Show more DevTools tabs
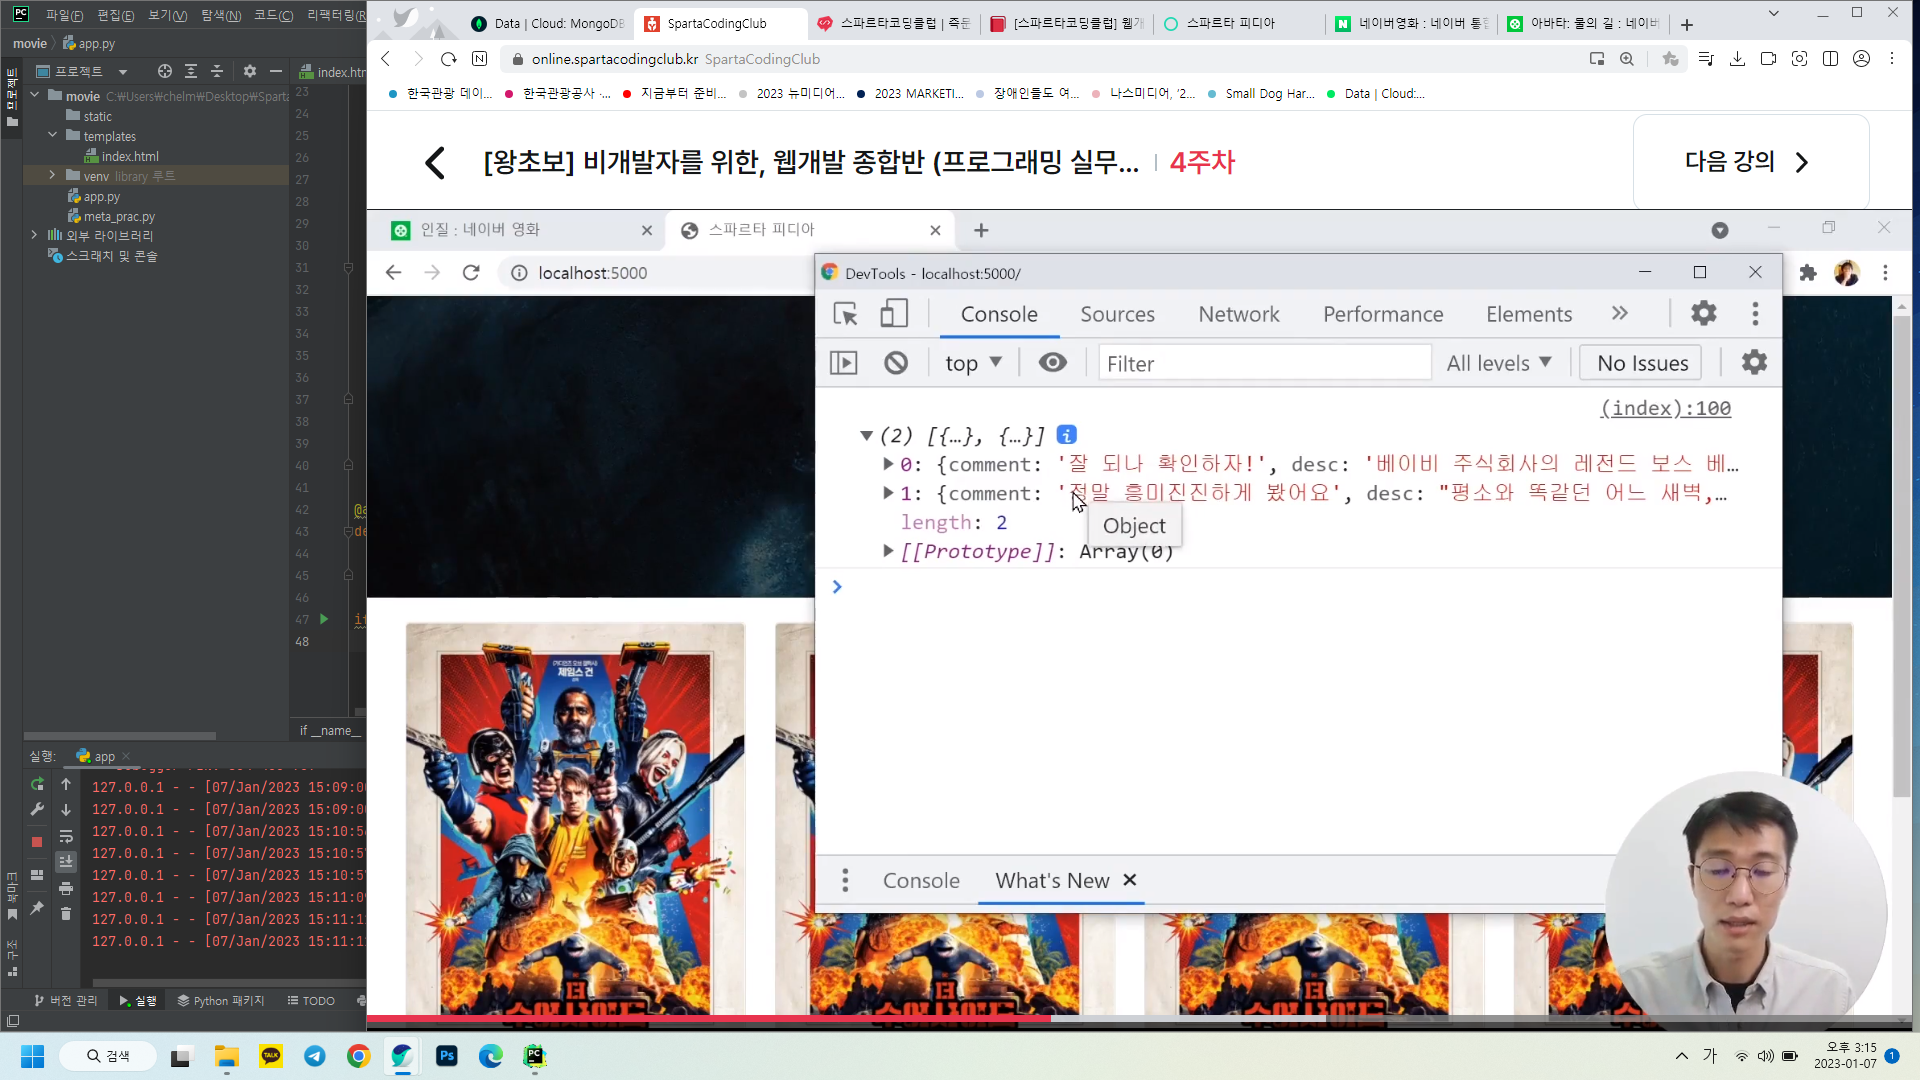 1620,313
